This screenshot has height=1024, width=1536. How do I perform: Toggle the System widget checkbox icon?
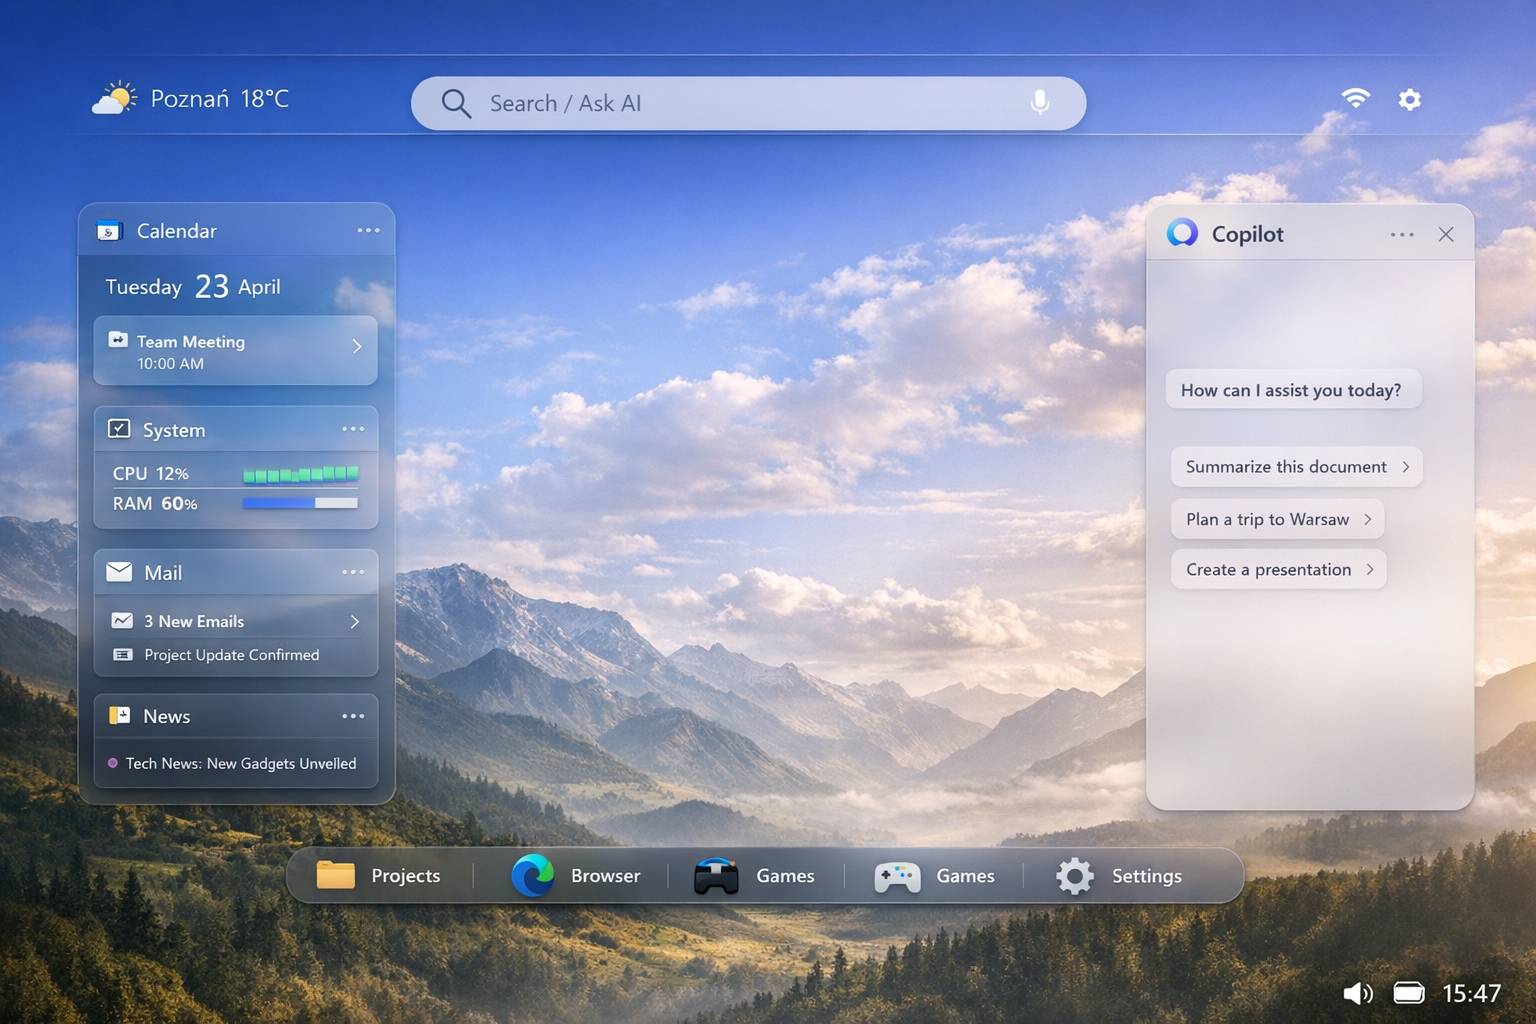pyautogui.click(x=119, y=428)
